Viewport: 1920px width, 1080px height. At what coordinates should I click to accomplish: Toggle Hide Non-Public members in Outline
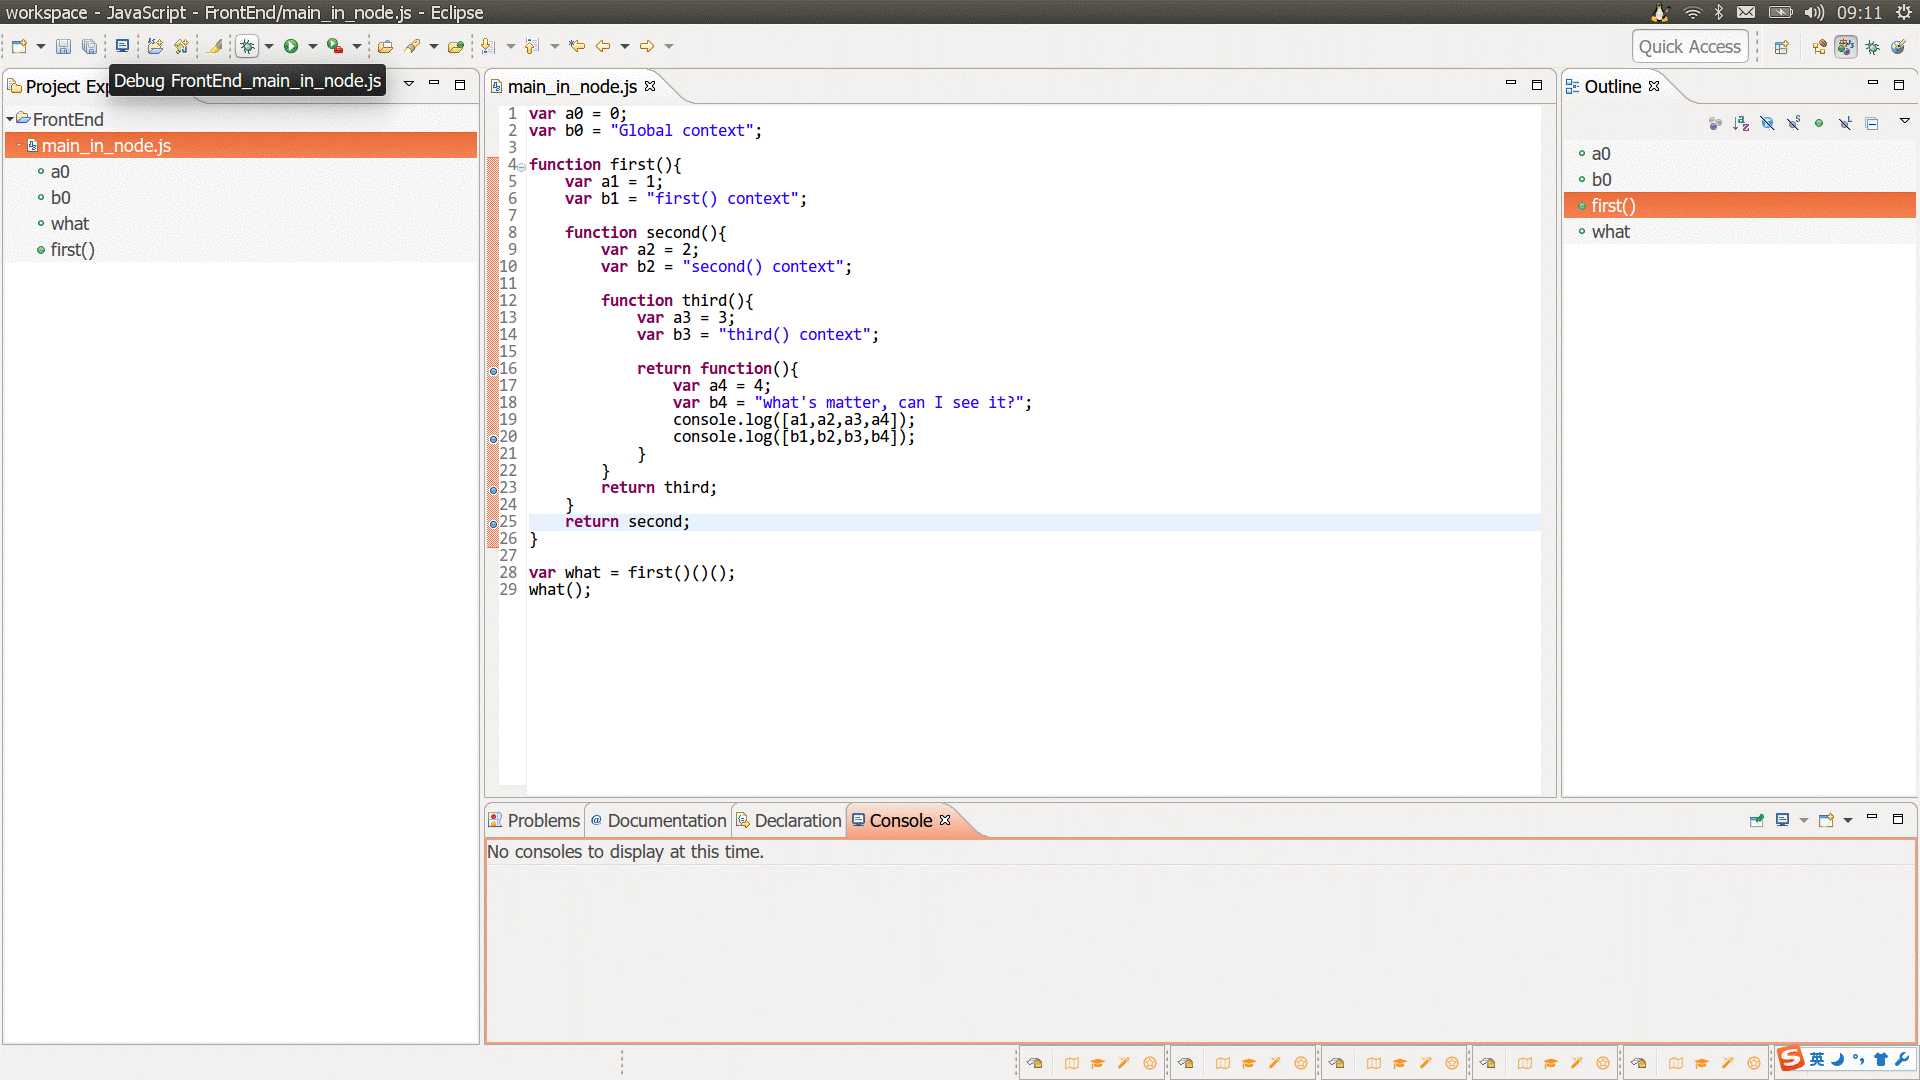pyautogui.click(x=1819, y=123)
